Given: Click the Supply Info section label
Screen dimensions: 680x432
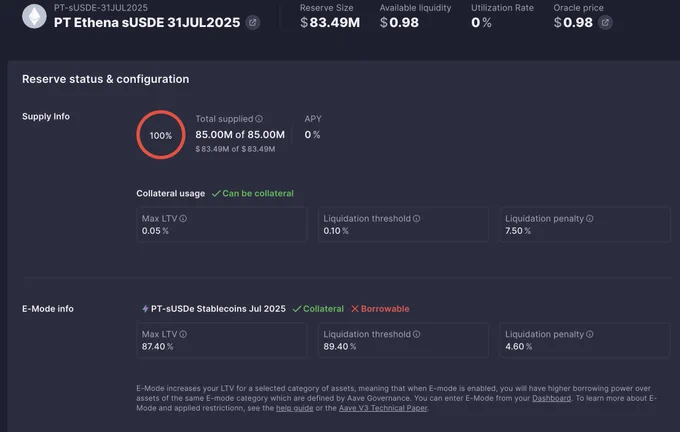Looking at the screenshot, I should (x=46, y=116).
